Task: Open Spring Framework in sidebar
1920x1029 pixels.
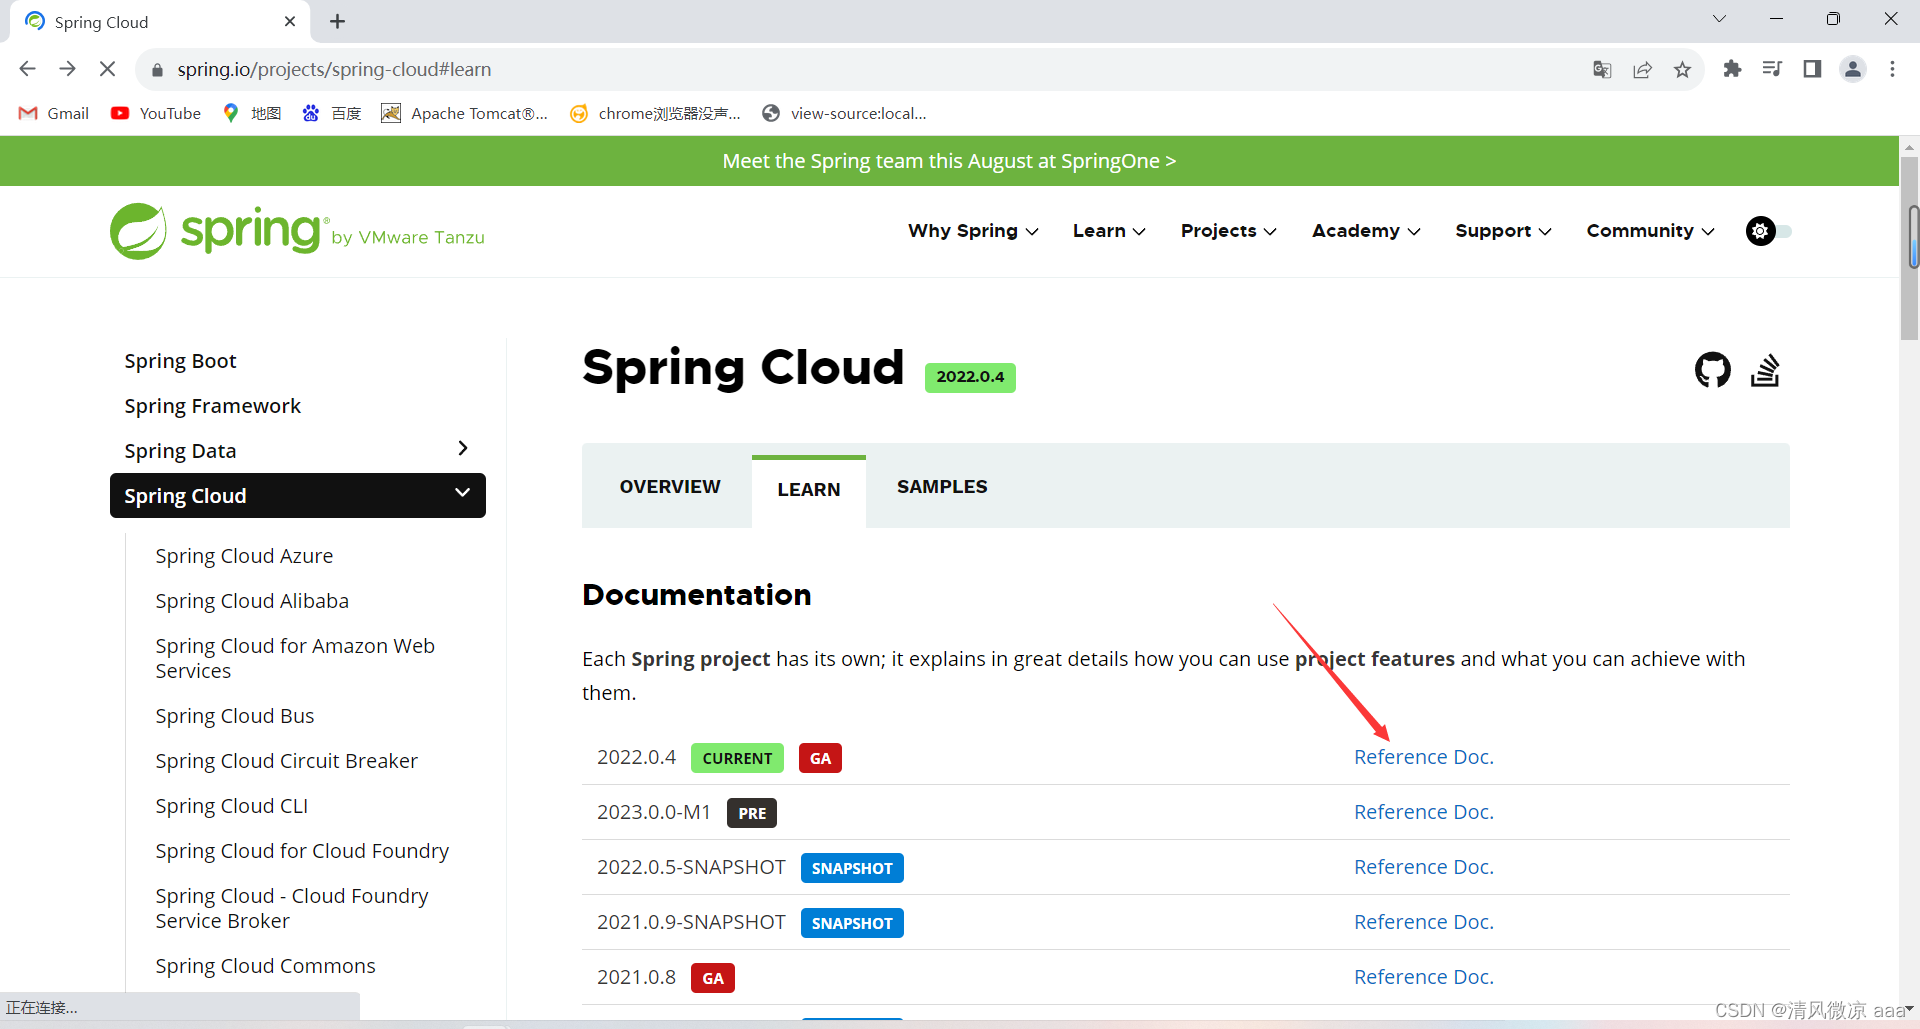Action: pyautogui.click(x=212, y=406)
